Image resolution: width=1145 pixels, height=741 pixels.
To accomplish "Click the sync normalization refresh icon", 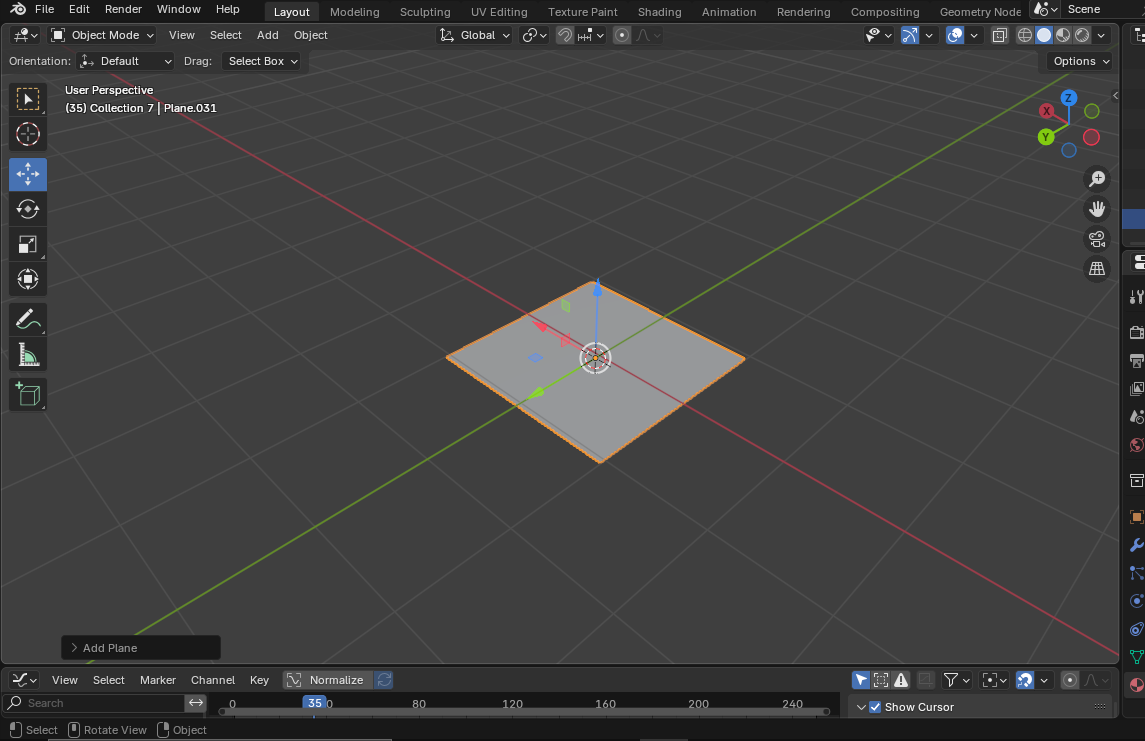I will (x=384, y=680).
